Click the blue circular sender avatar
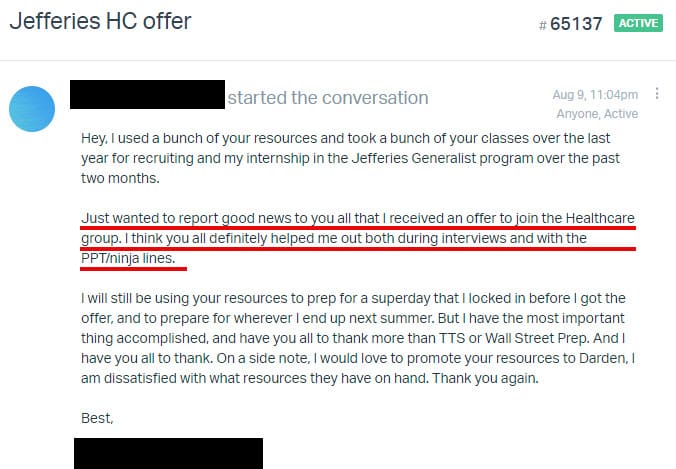The width and height of the screenshot is (676, 469). point(32,108)
